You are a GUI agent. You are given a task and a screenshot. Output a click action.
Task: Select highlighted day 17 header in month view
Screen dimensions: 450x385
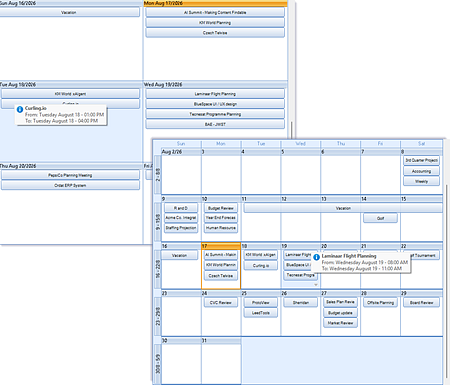[x=221, y=246]
